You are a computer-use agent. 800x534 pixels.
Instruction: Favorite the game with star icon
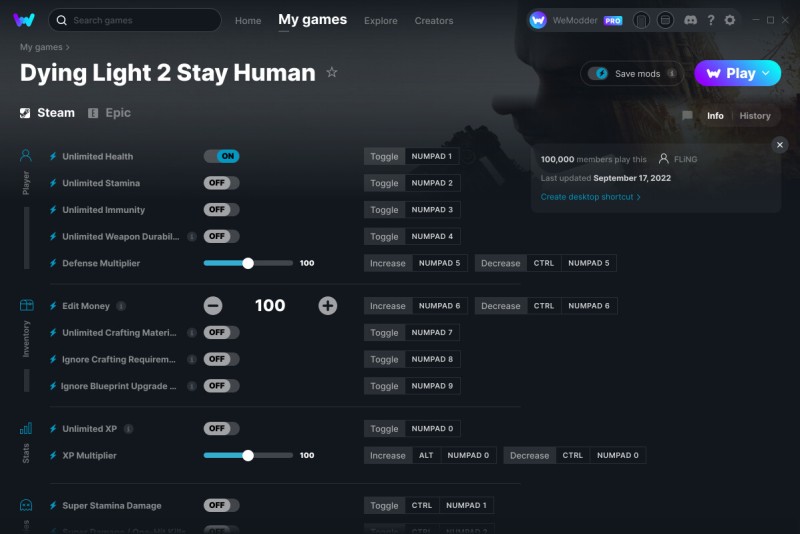(x=332, y=72)
